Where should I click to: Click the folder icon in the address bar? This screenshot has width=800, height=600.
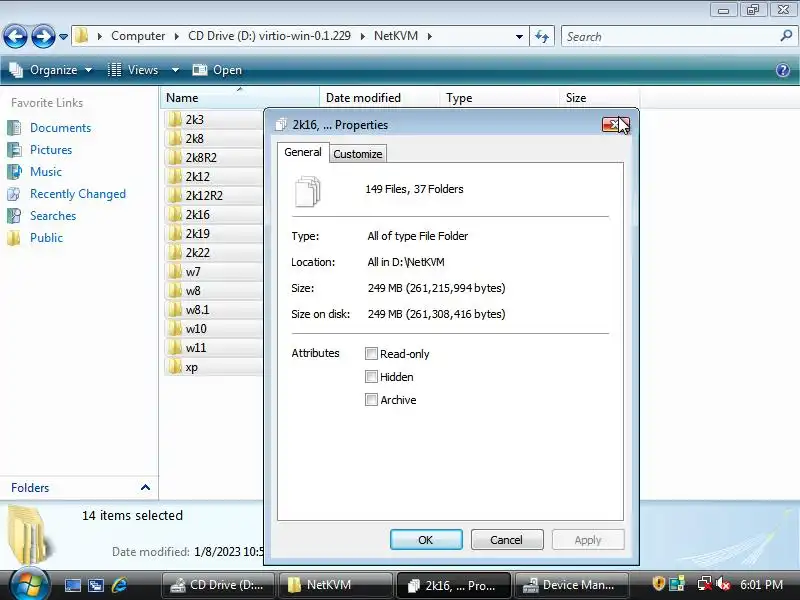tap(82, 36)
